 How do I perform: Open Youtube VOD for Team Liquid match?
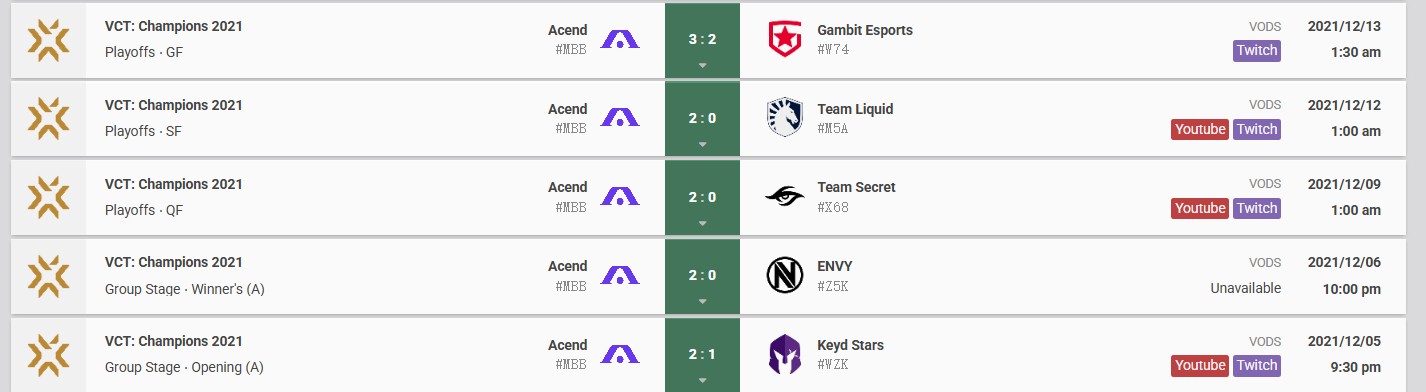[1200, 129]
